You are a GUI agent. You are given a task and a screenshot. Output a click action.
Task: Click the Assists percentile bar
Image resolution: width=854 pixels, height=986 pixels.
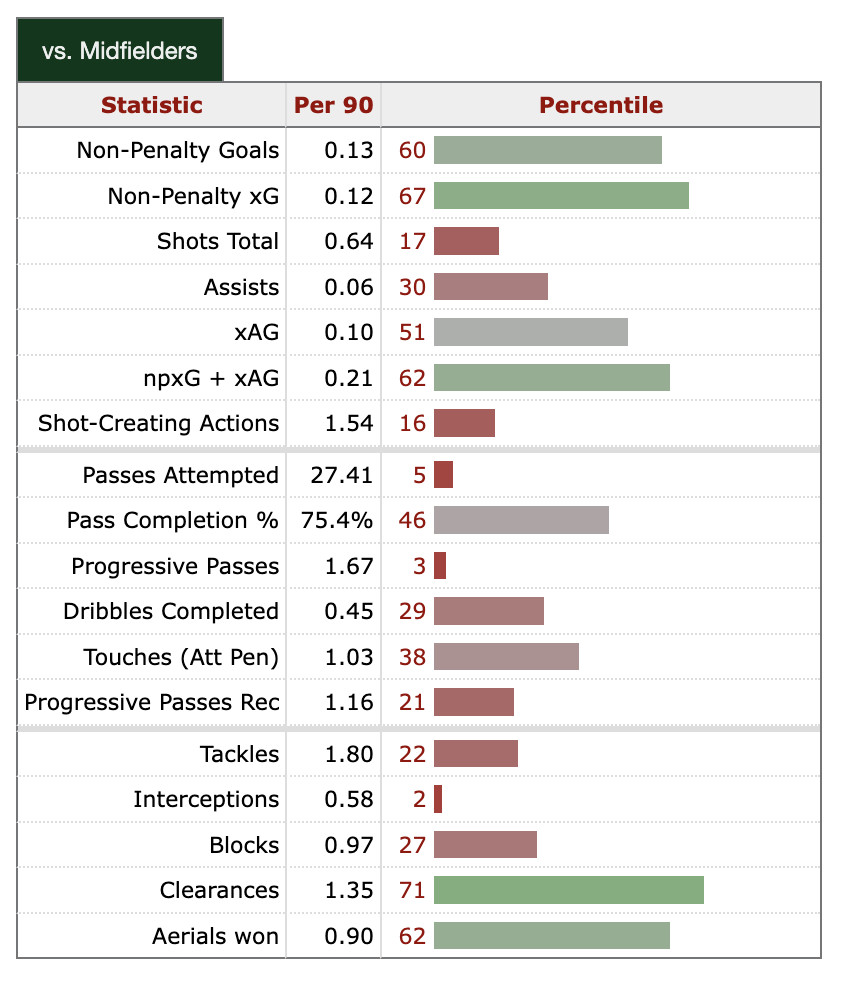491,288
